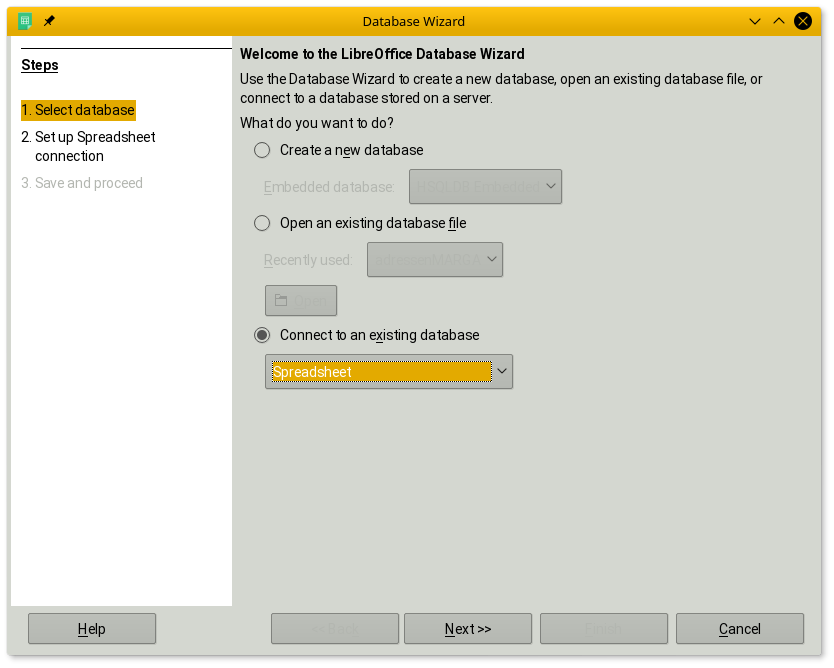Open Help for the wizard

pyautogui.click(x=92, y=629)
